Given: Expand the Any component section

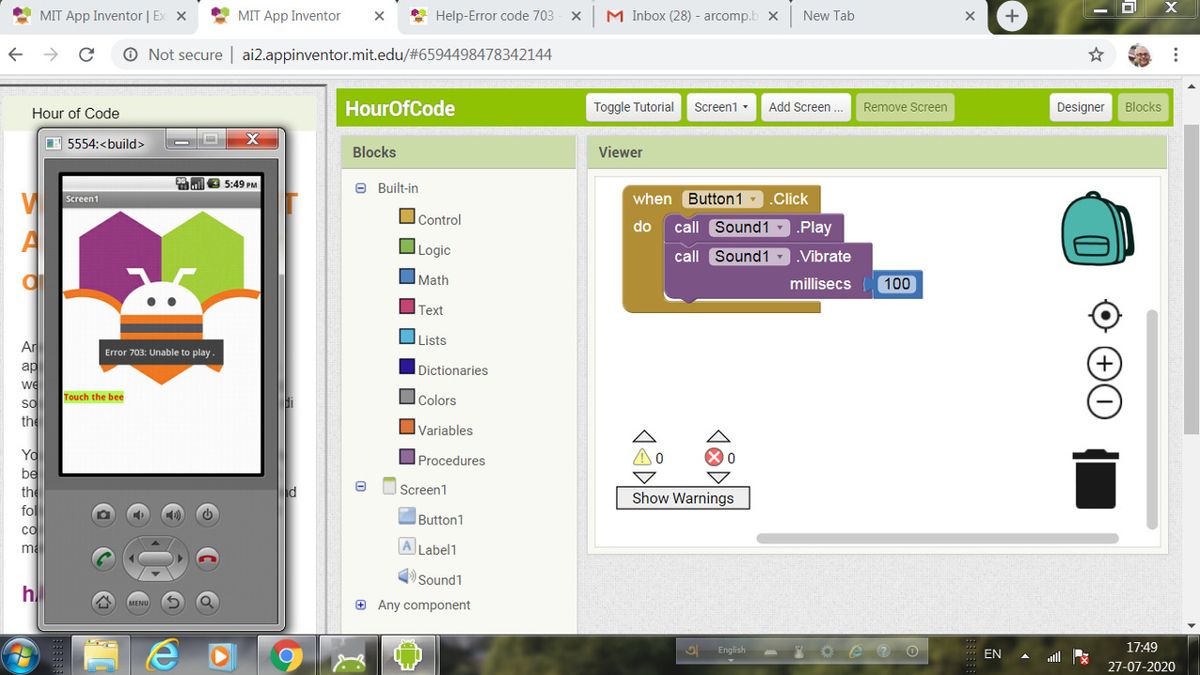Looking at the screenshot, I should (360, 605).
